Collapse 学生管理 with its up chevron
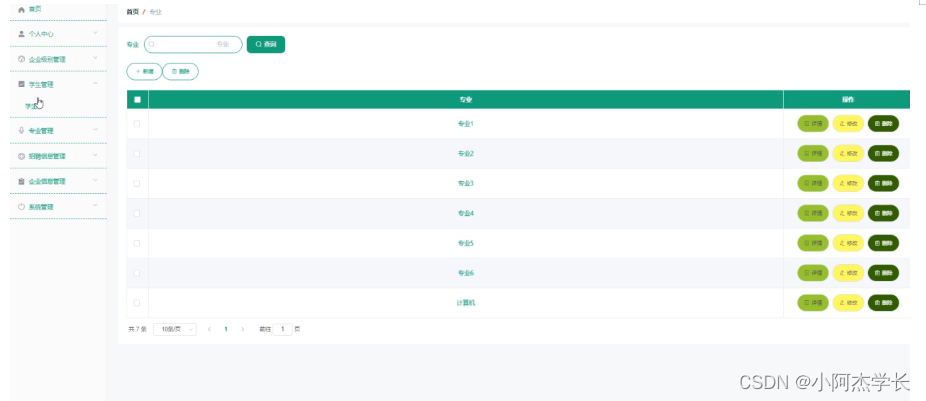This screenshot has height=401, width=926. [x=95, y=83]
